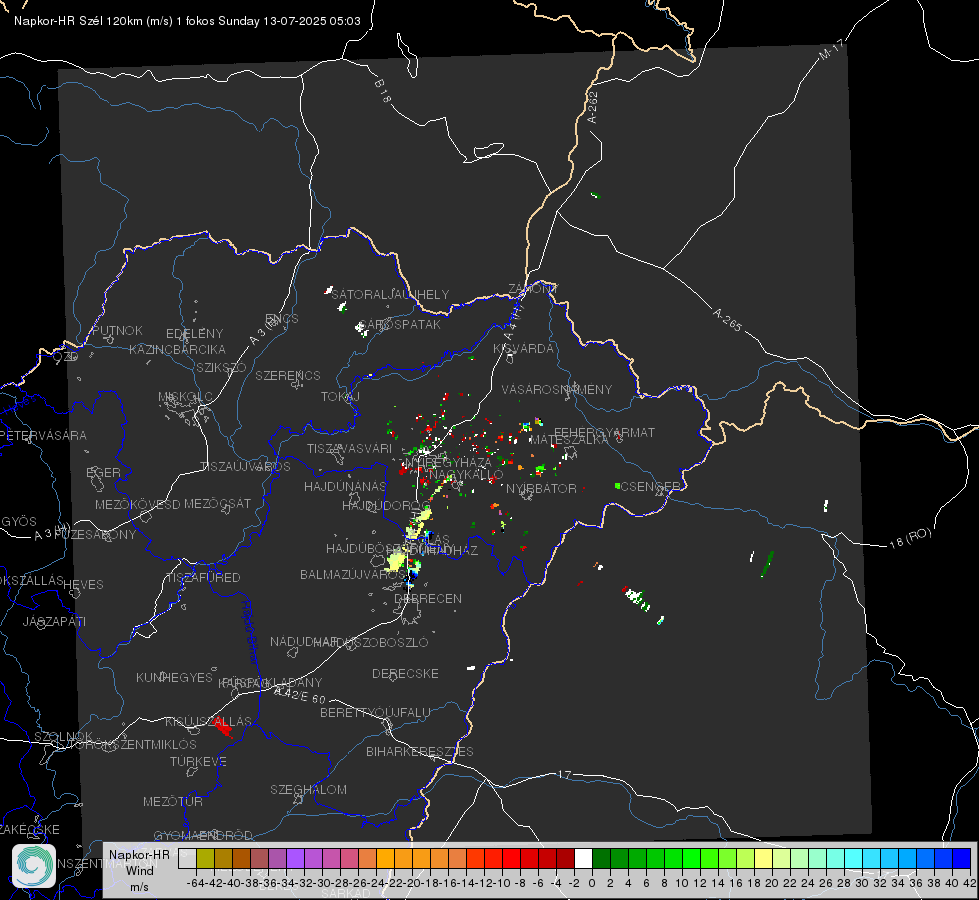This screenshot has width=979, height=900.
Task: Click the ZÁHONY label near the border
Action: click(533, 289)
